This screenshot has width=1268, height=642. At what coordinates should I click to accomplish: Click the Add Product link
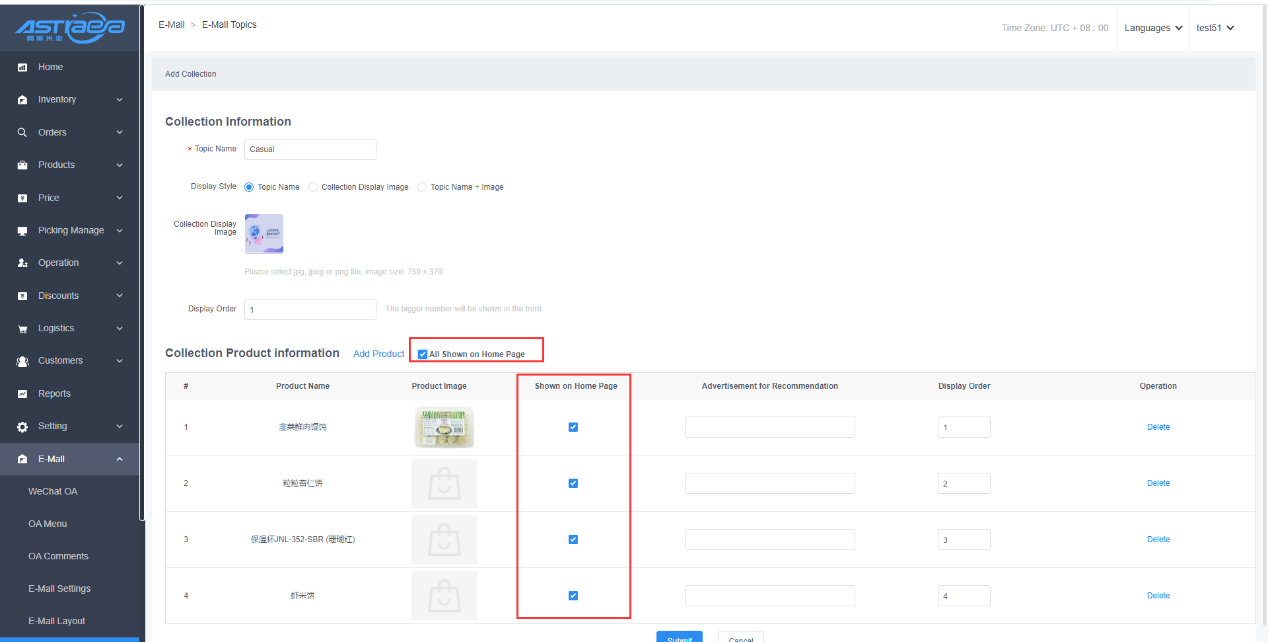pyautogui.click(x=379, y=354)
